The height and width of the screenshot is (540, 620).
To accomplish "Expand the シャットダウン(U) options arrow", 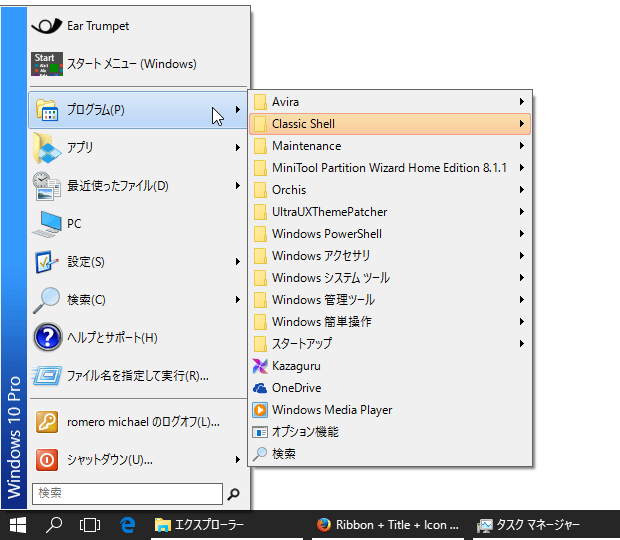I will (x=238, y=459).
